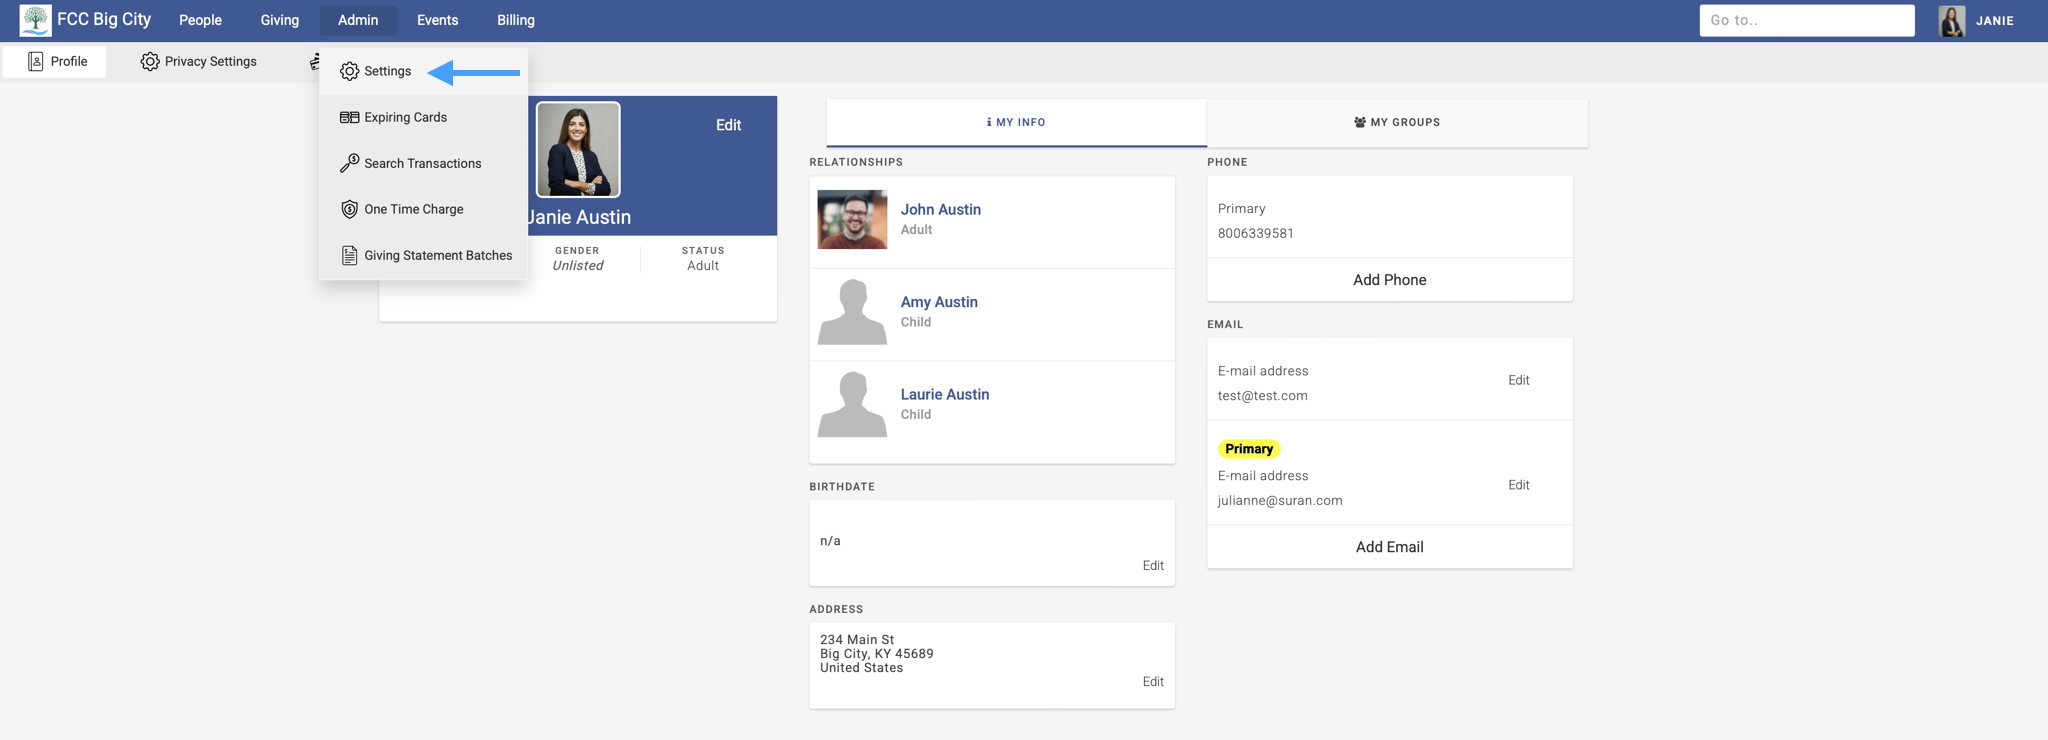
Task: Edit the julianne@suran.com primary email
Action: (1518, 485)
